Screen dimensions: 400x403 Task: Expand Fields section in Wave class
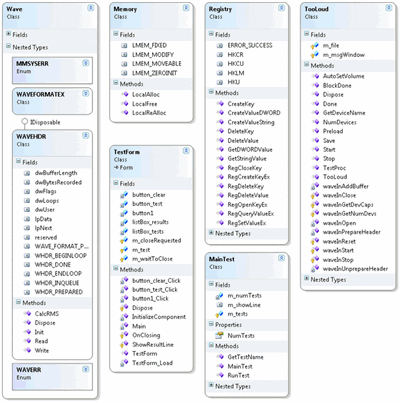pyautogui.click(x=8, y=34)
